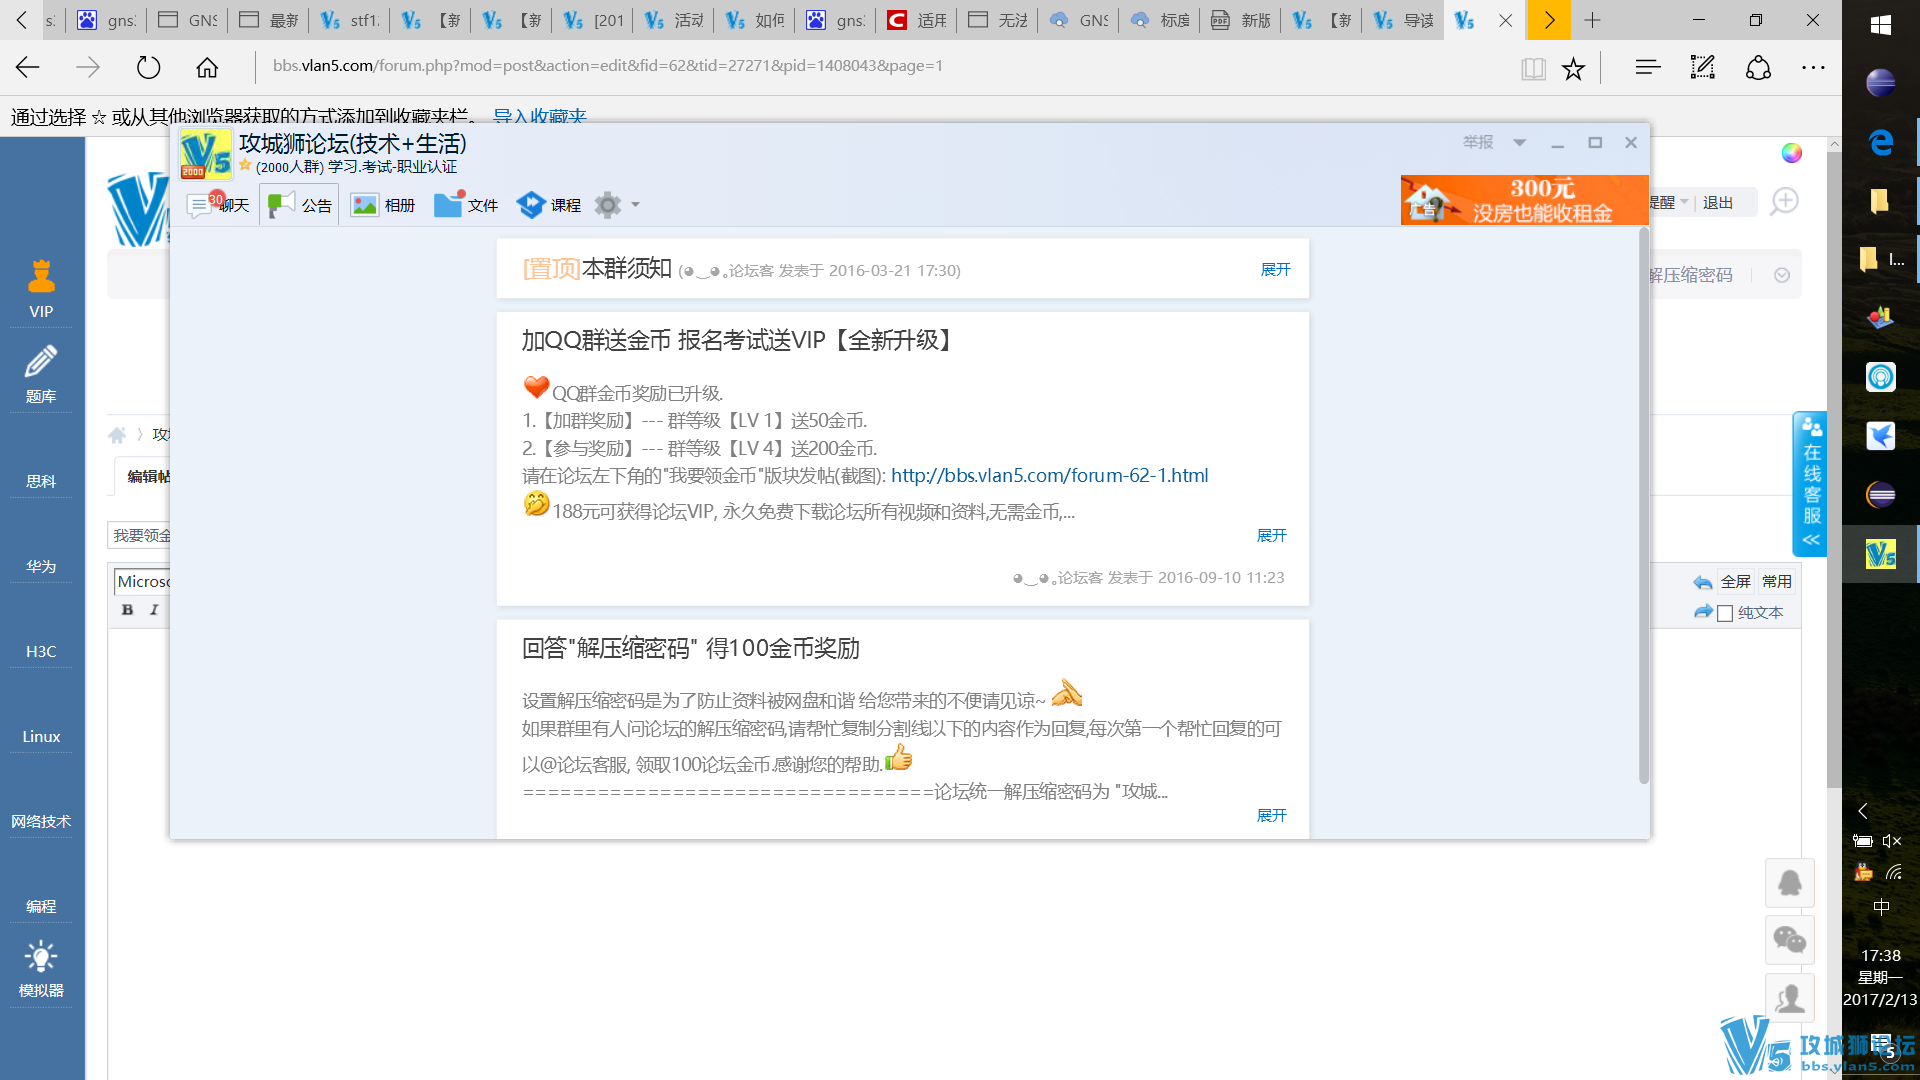
Task: Close the active browser tab
Action: pos(1505,20)
